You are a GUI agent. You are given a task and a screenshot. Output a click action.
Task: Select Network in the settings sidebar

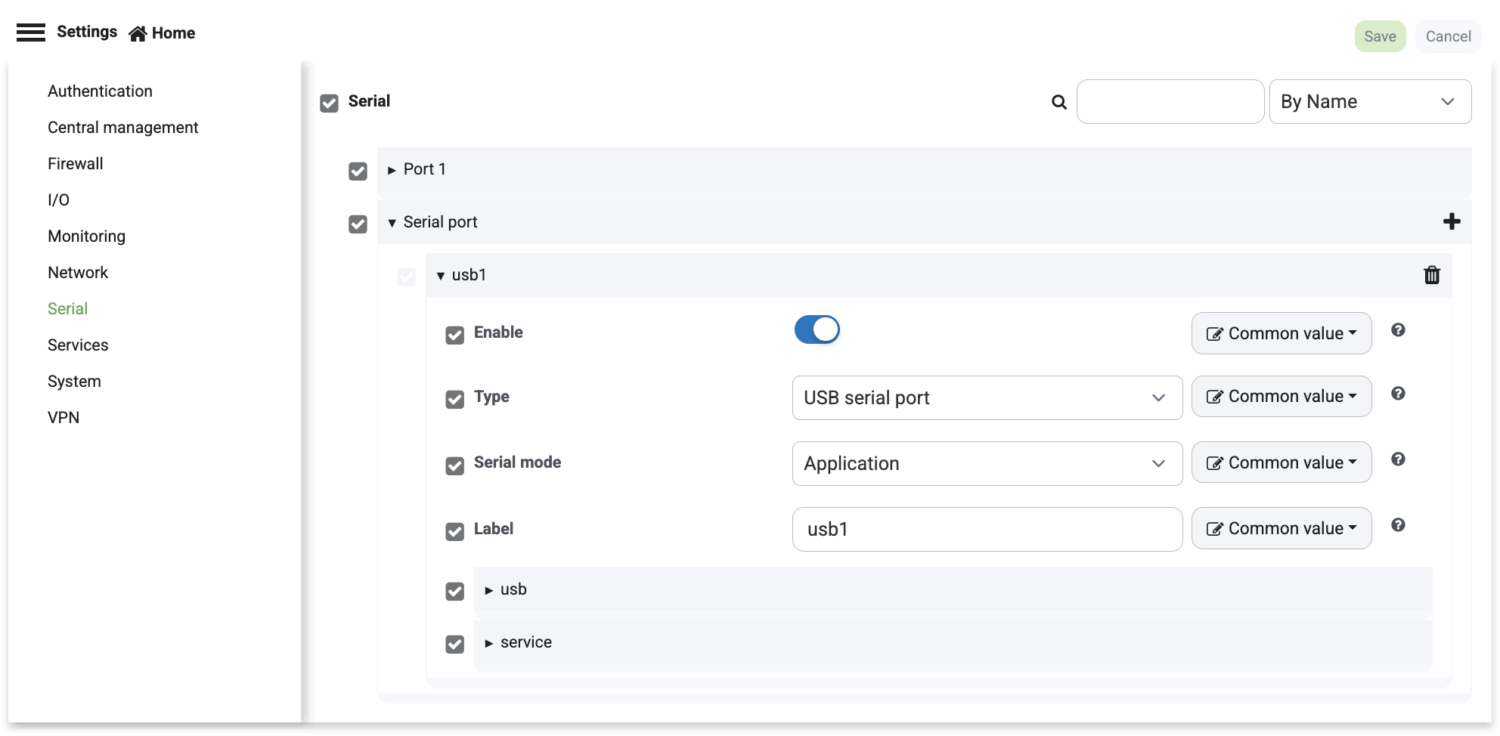[78, 273]
